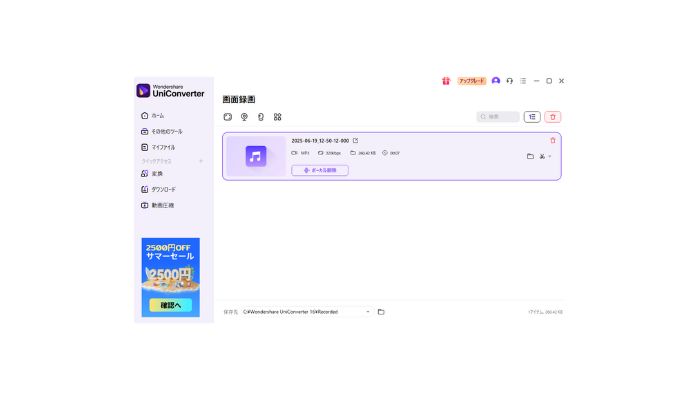Viewport: 700px width, 400px height.
Task: Select recording name 2025-06-19_12-50-12-000
Action: pos(320,141)
